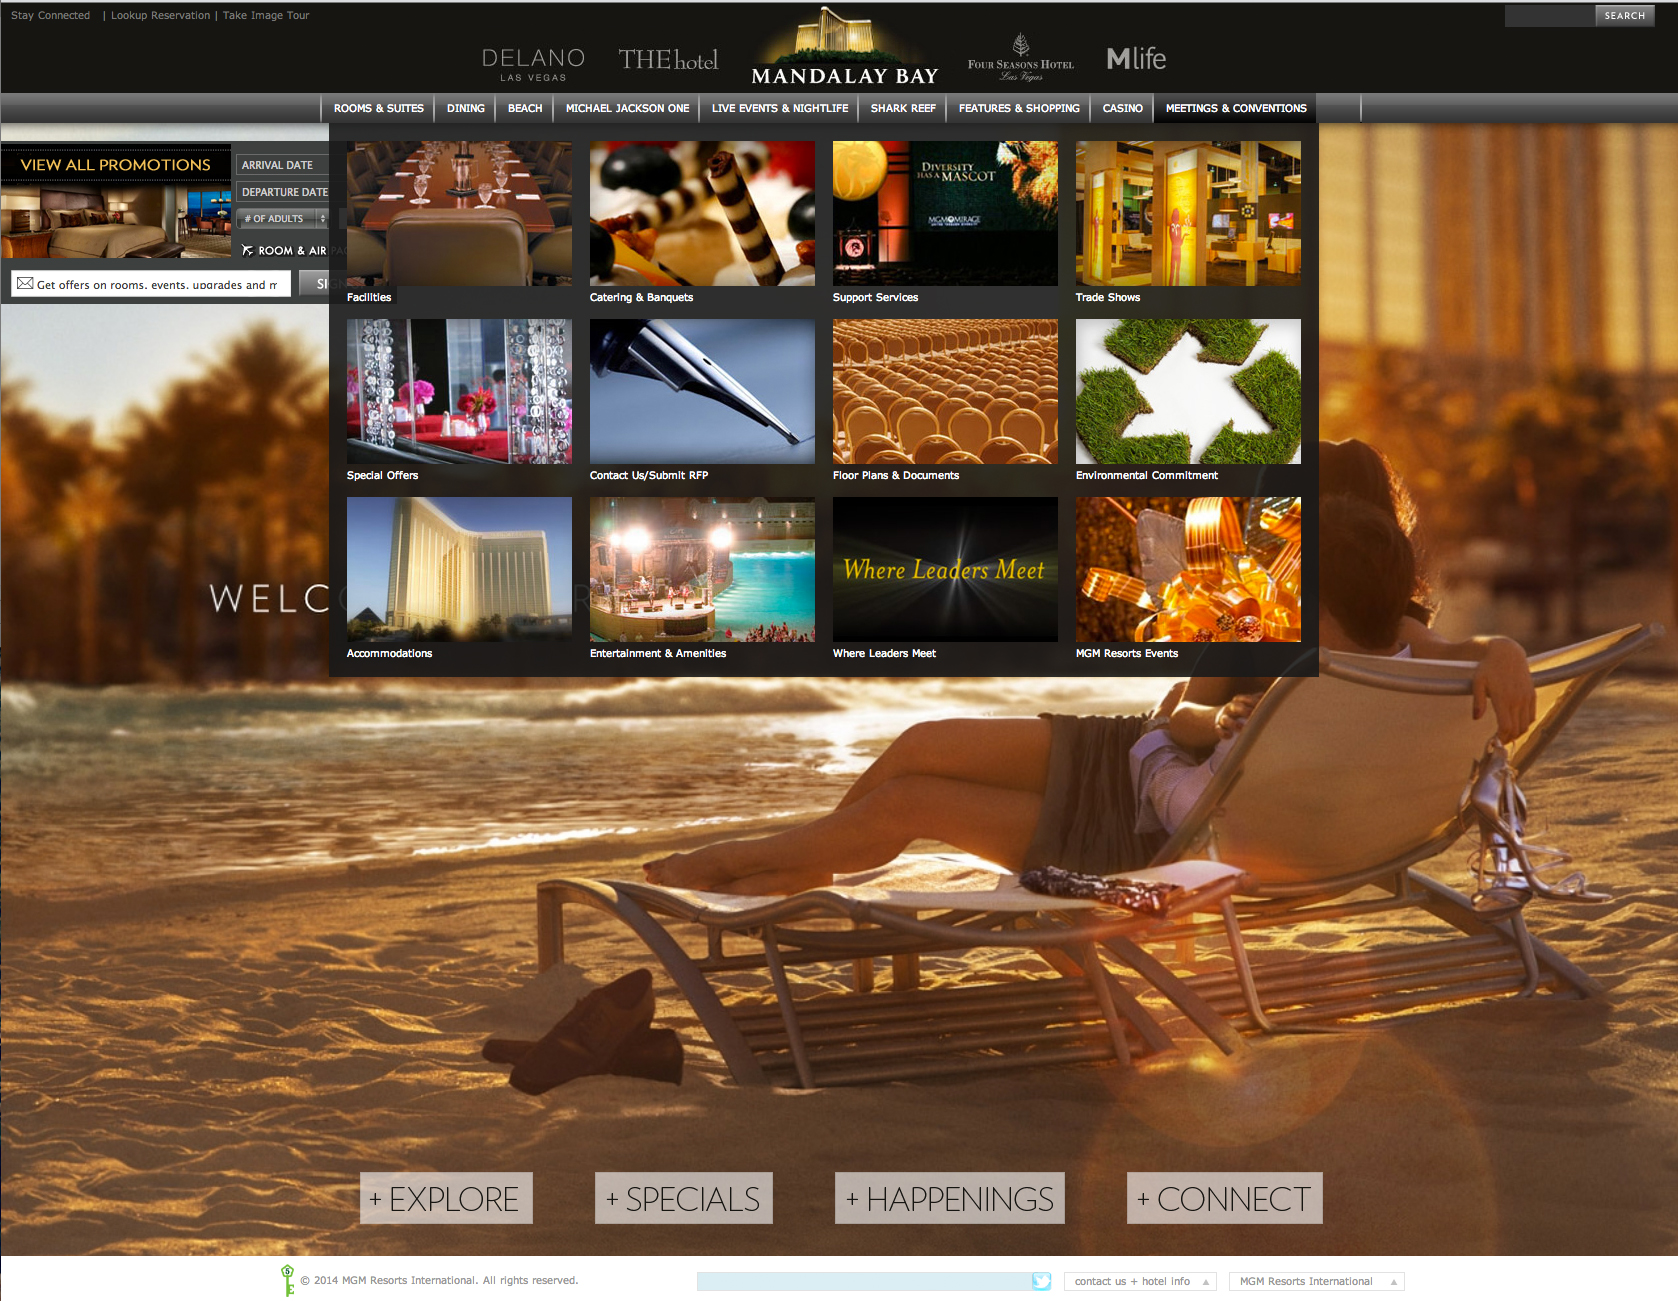Screen dimensions: 1678x1301
Task: Open Rooms & Suites menu
Action: [x=379, y=108]
